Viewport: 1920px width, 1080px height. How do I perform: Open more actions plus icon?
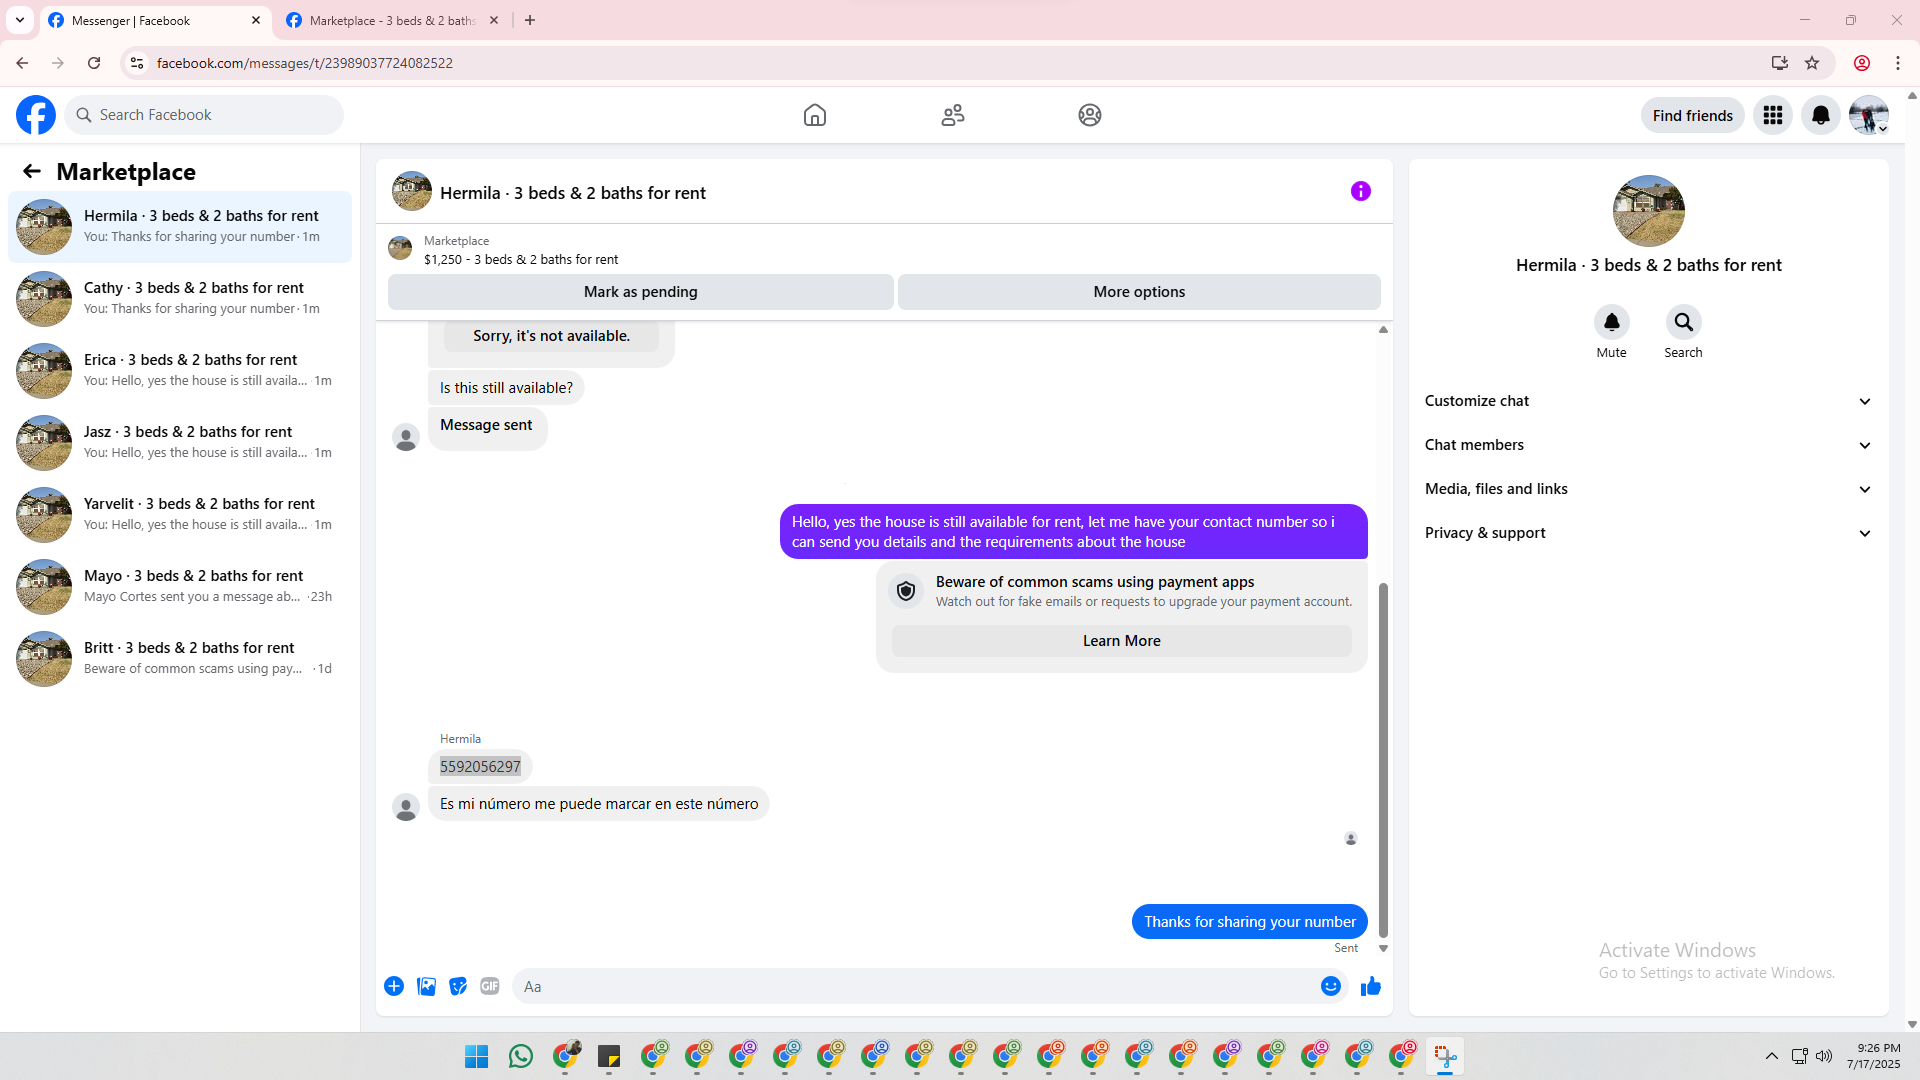(x=394, y=986)
